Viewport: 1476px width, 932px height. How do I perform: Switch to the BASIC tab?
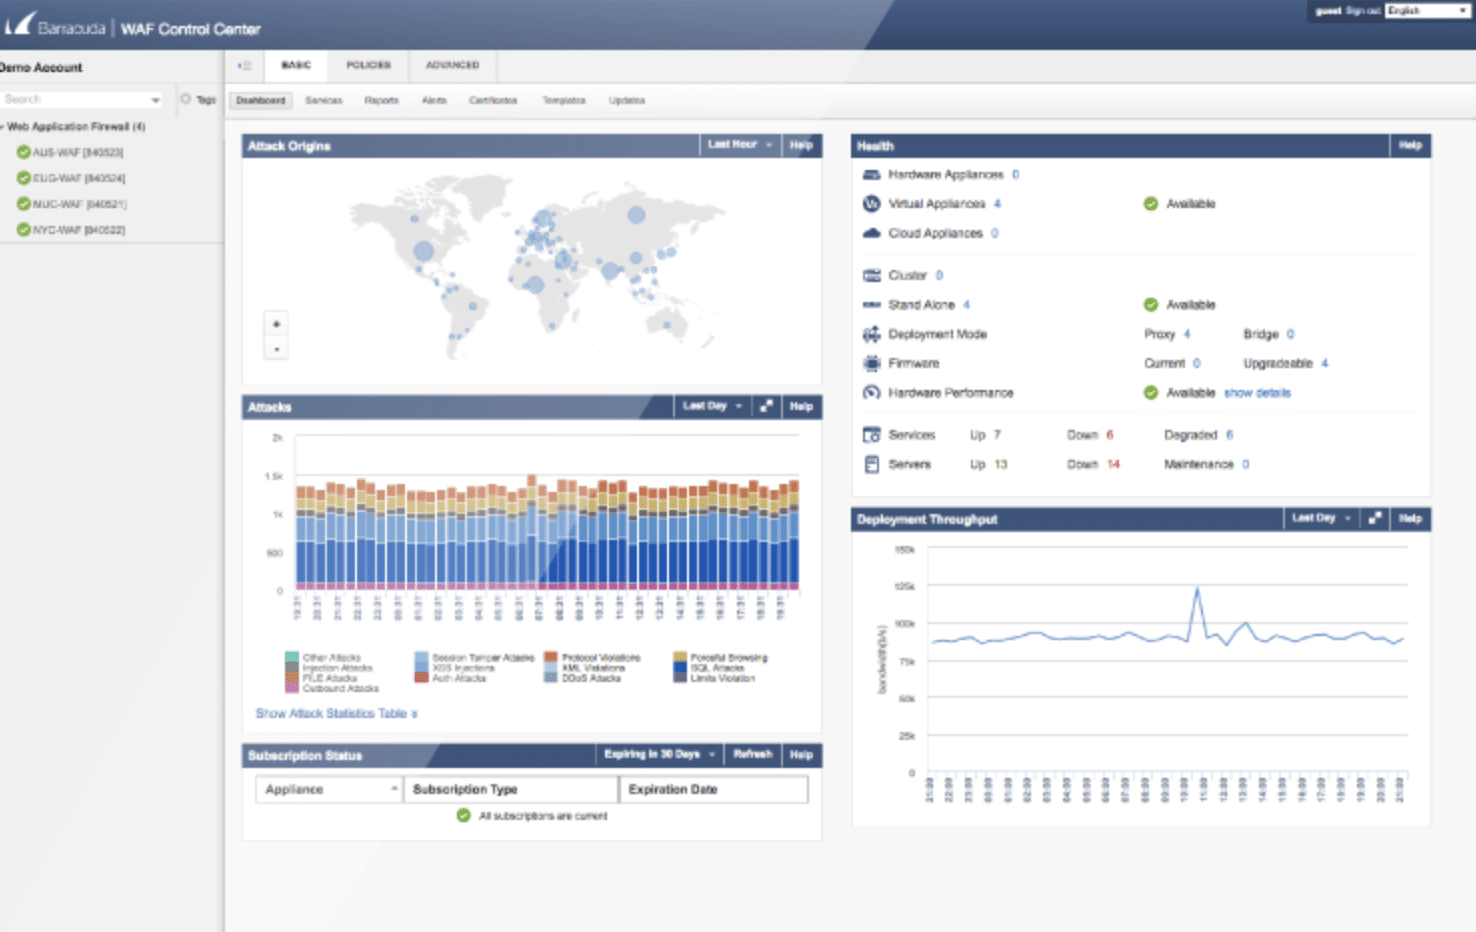[296, 65]
